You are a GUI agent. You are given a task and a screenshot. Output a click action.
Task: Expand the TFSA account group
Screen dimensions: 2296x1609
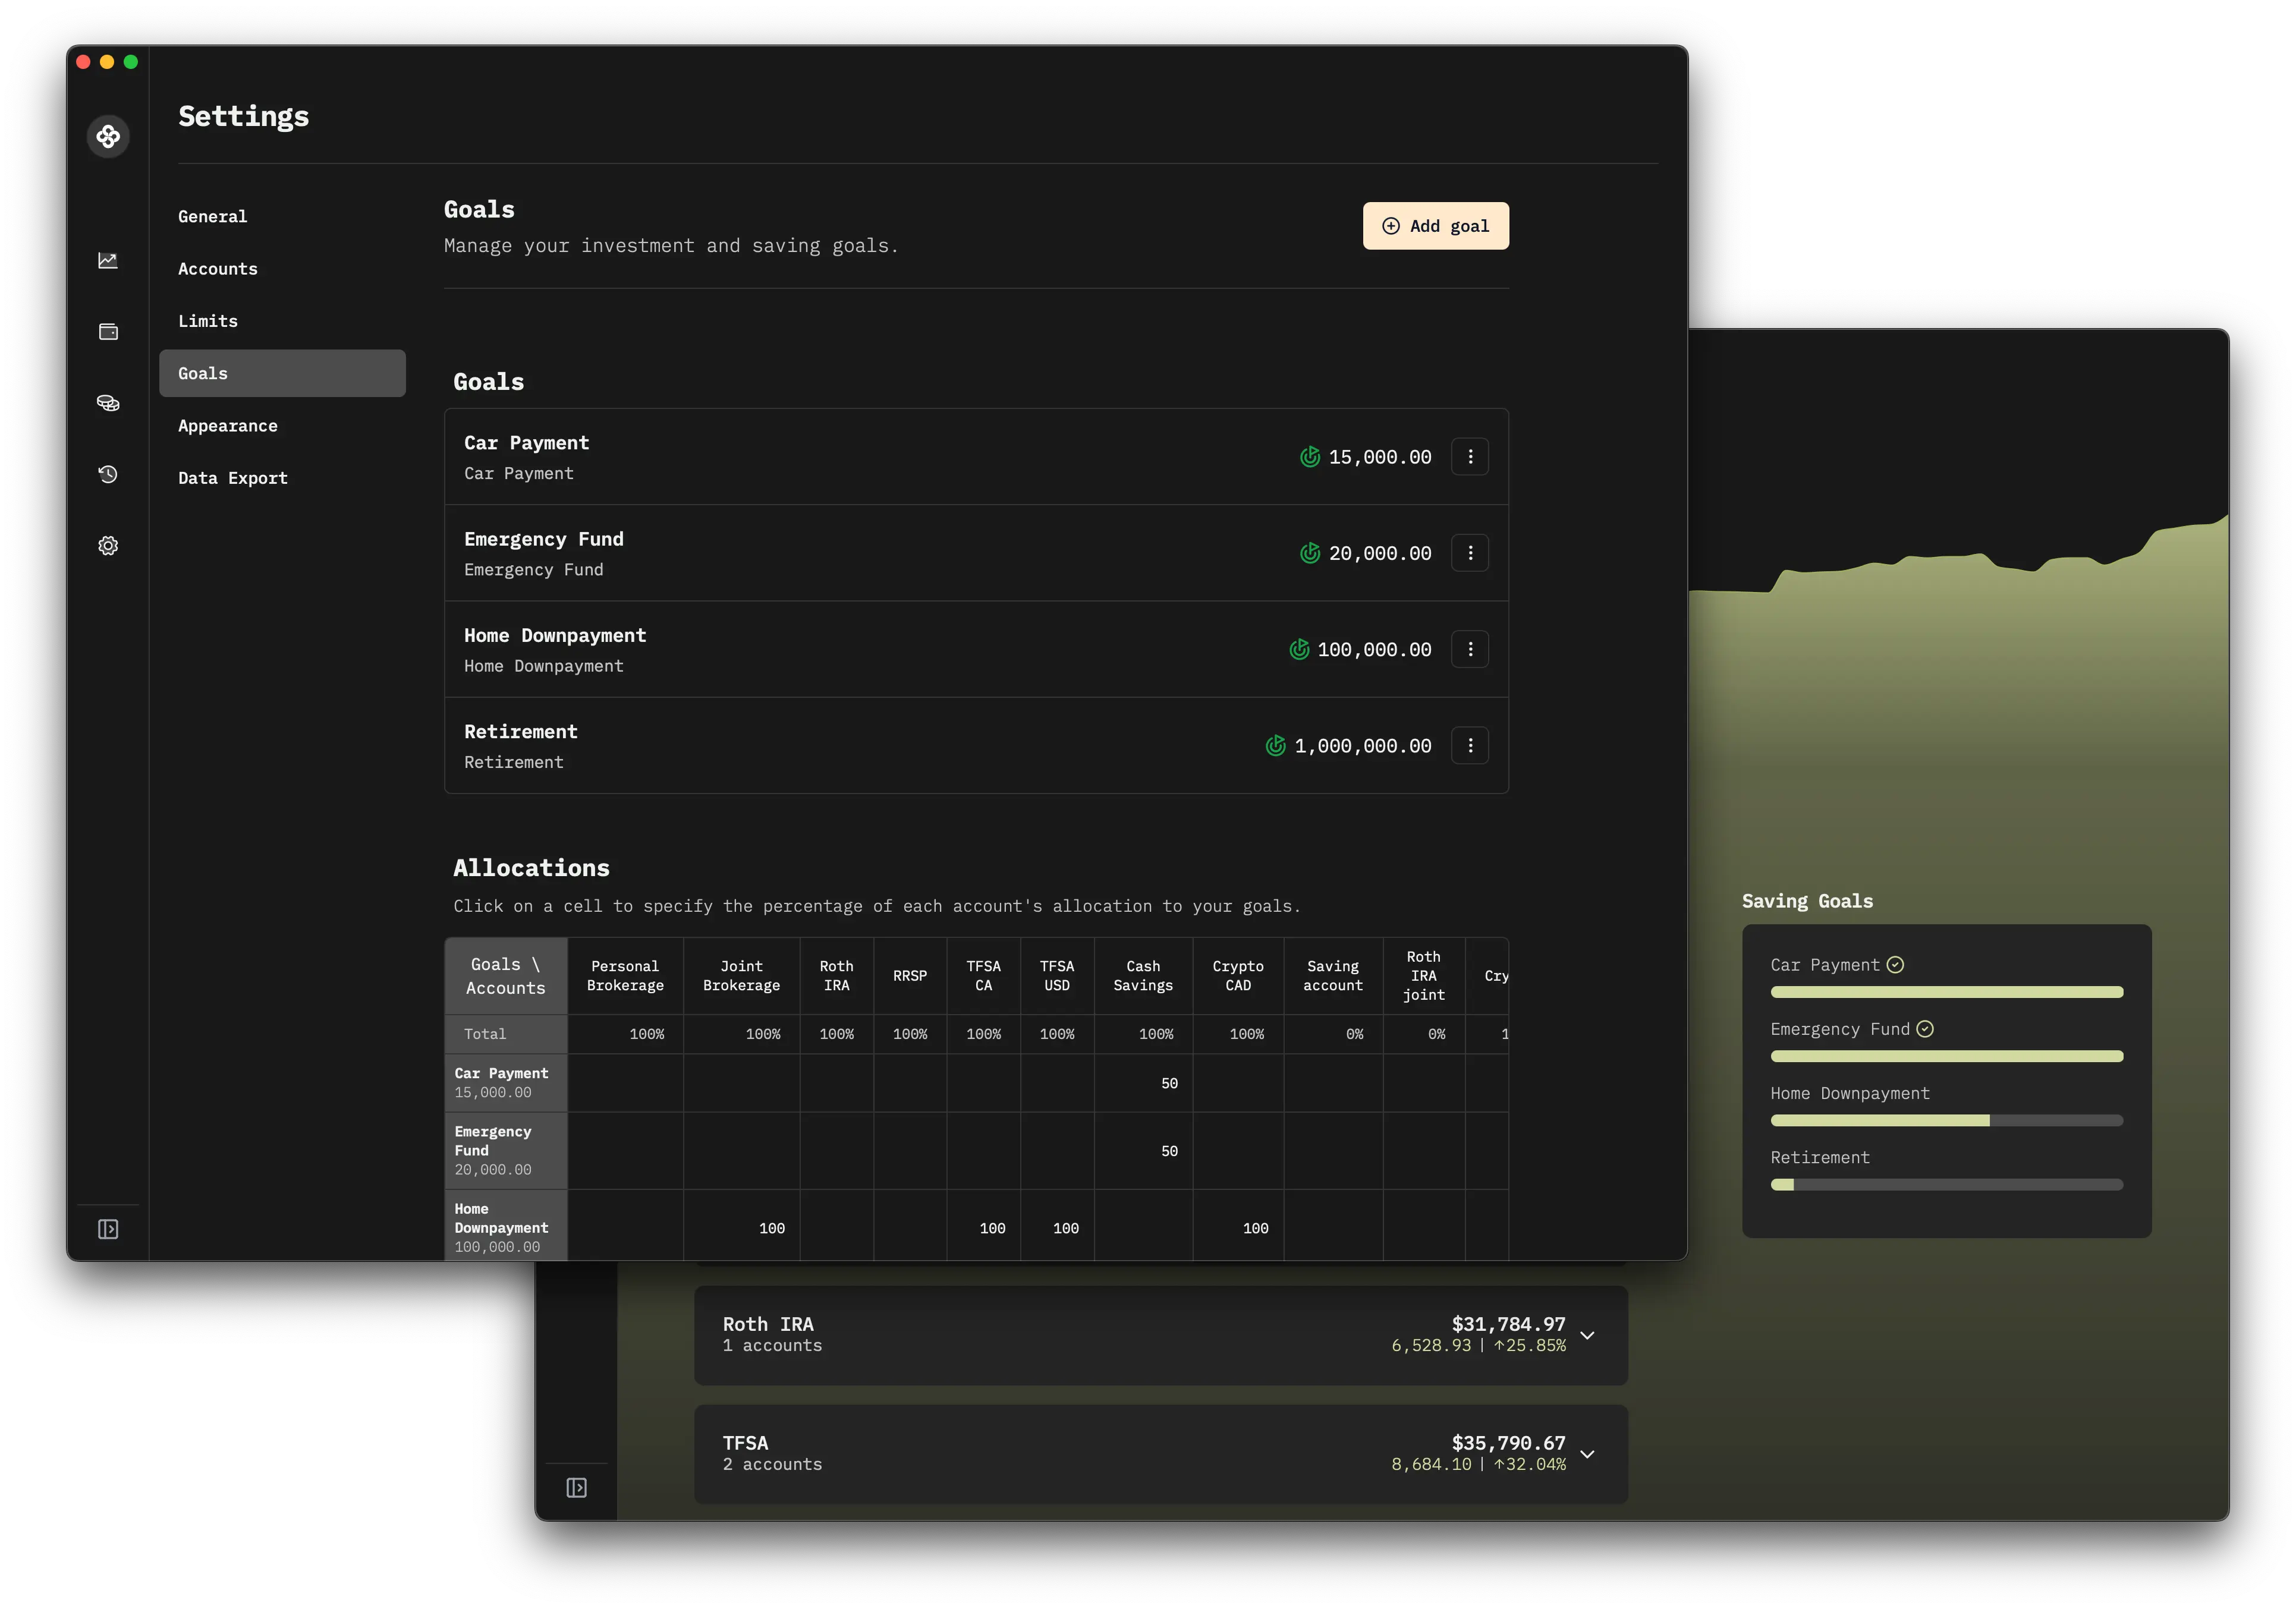[x=1587, y=1455]
